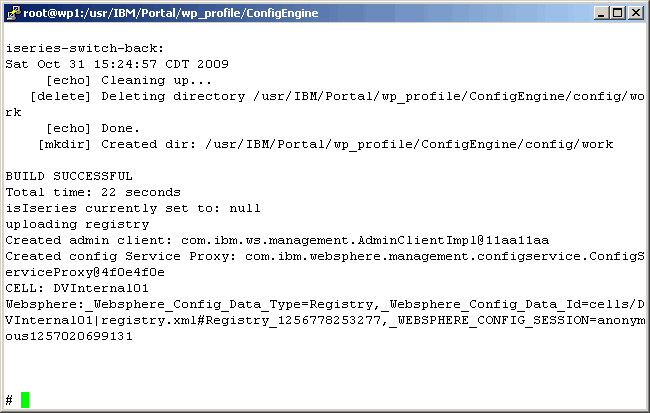Click the green terminal cursor
Viewport: 650px width, 413px height.
pyautogui.click(x=25, y=400)
